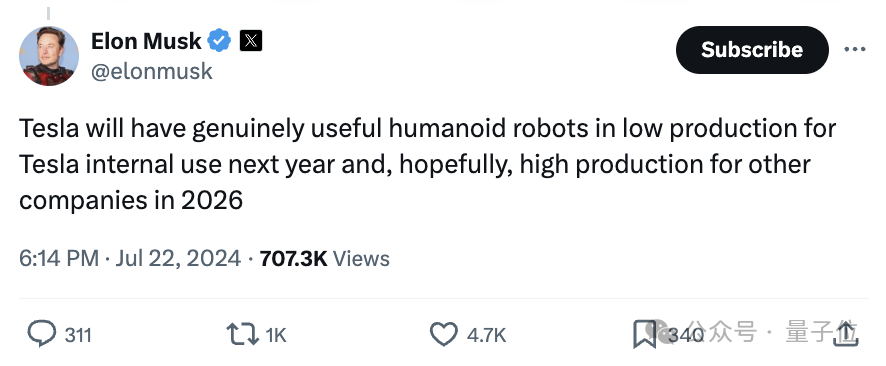886x366 pixels.
Task: Click the share upload arrow icon
Action: (x=846, y=333)
